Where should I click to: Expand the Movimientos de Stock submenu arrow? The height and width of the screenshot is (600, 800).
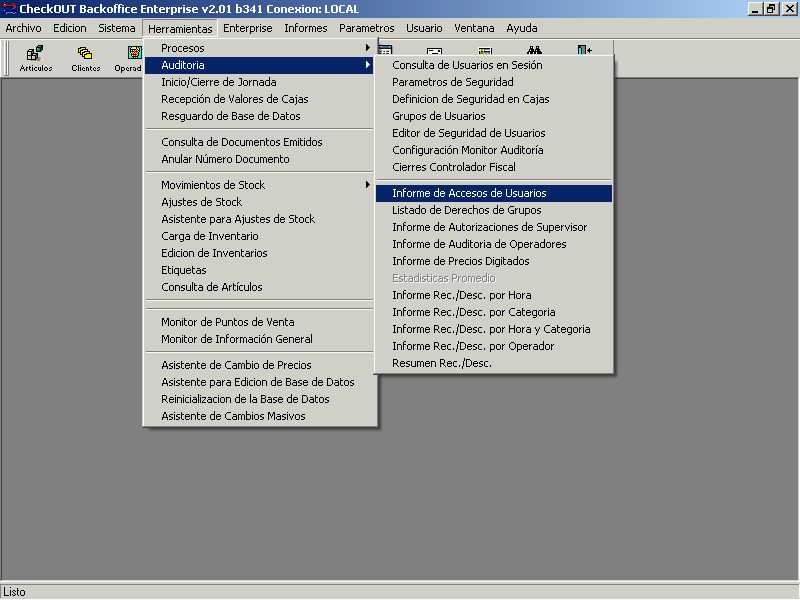coord(367,185)
